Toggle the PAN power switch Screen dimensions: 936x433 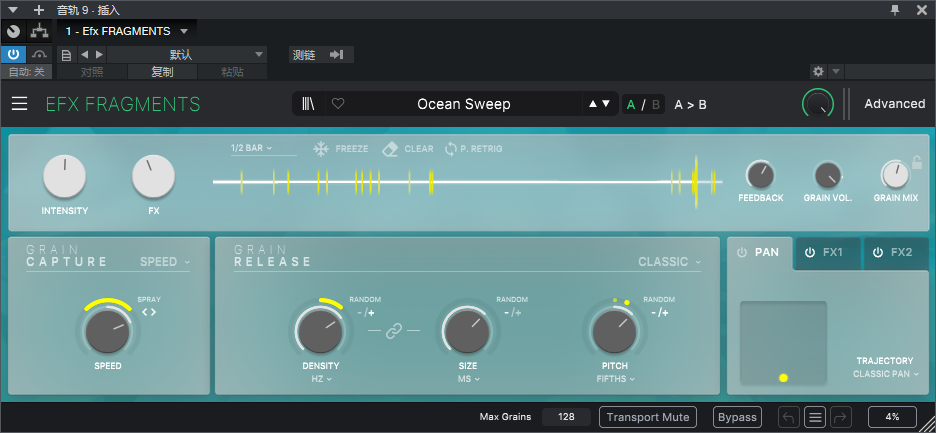742,253
